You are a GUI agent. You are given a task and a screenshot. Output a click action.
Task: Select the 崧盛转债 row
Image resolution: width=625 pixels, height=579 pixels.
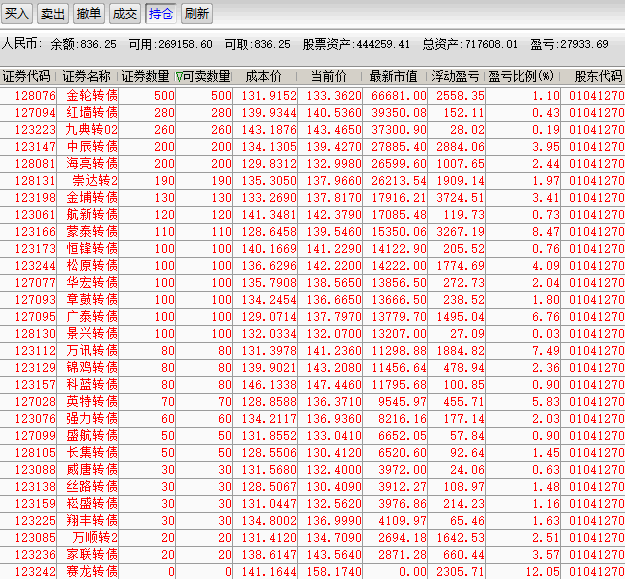click(312, 504)
